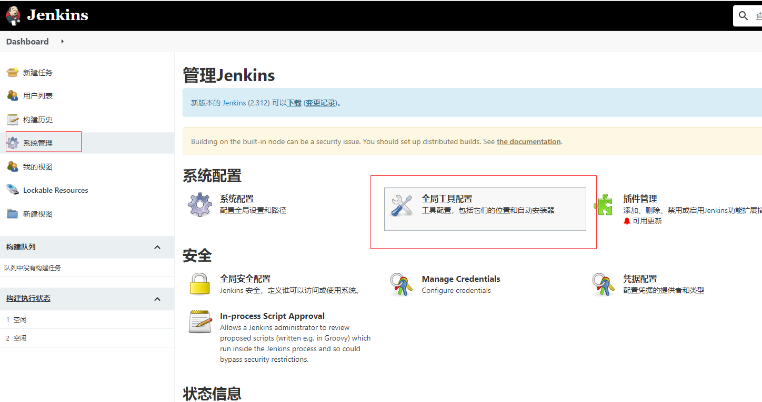Select executor row 1 空闲
Screen dimensions: 762x402
click(x=87, y=319)
